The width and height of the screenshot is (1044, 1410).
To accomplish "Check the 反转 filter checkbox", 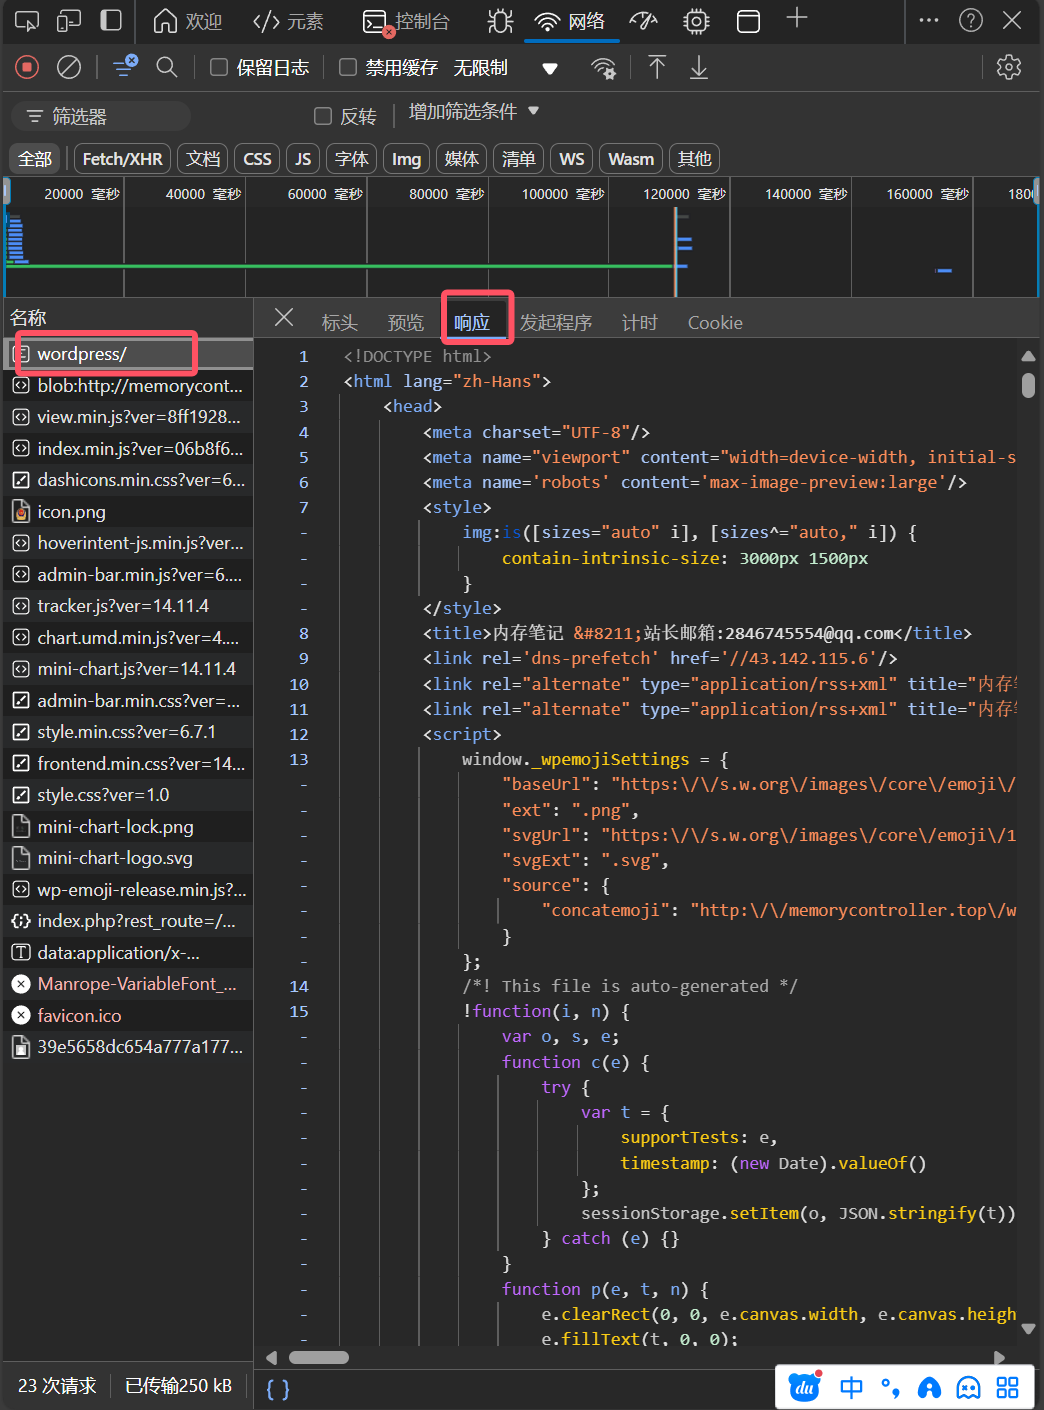I will click(323, 116).
